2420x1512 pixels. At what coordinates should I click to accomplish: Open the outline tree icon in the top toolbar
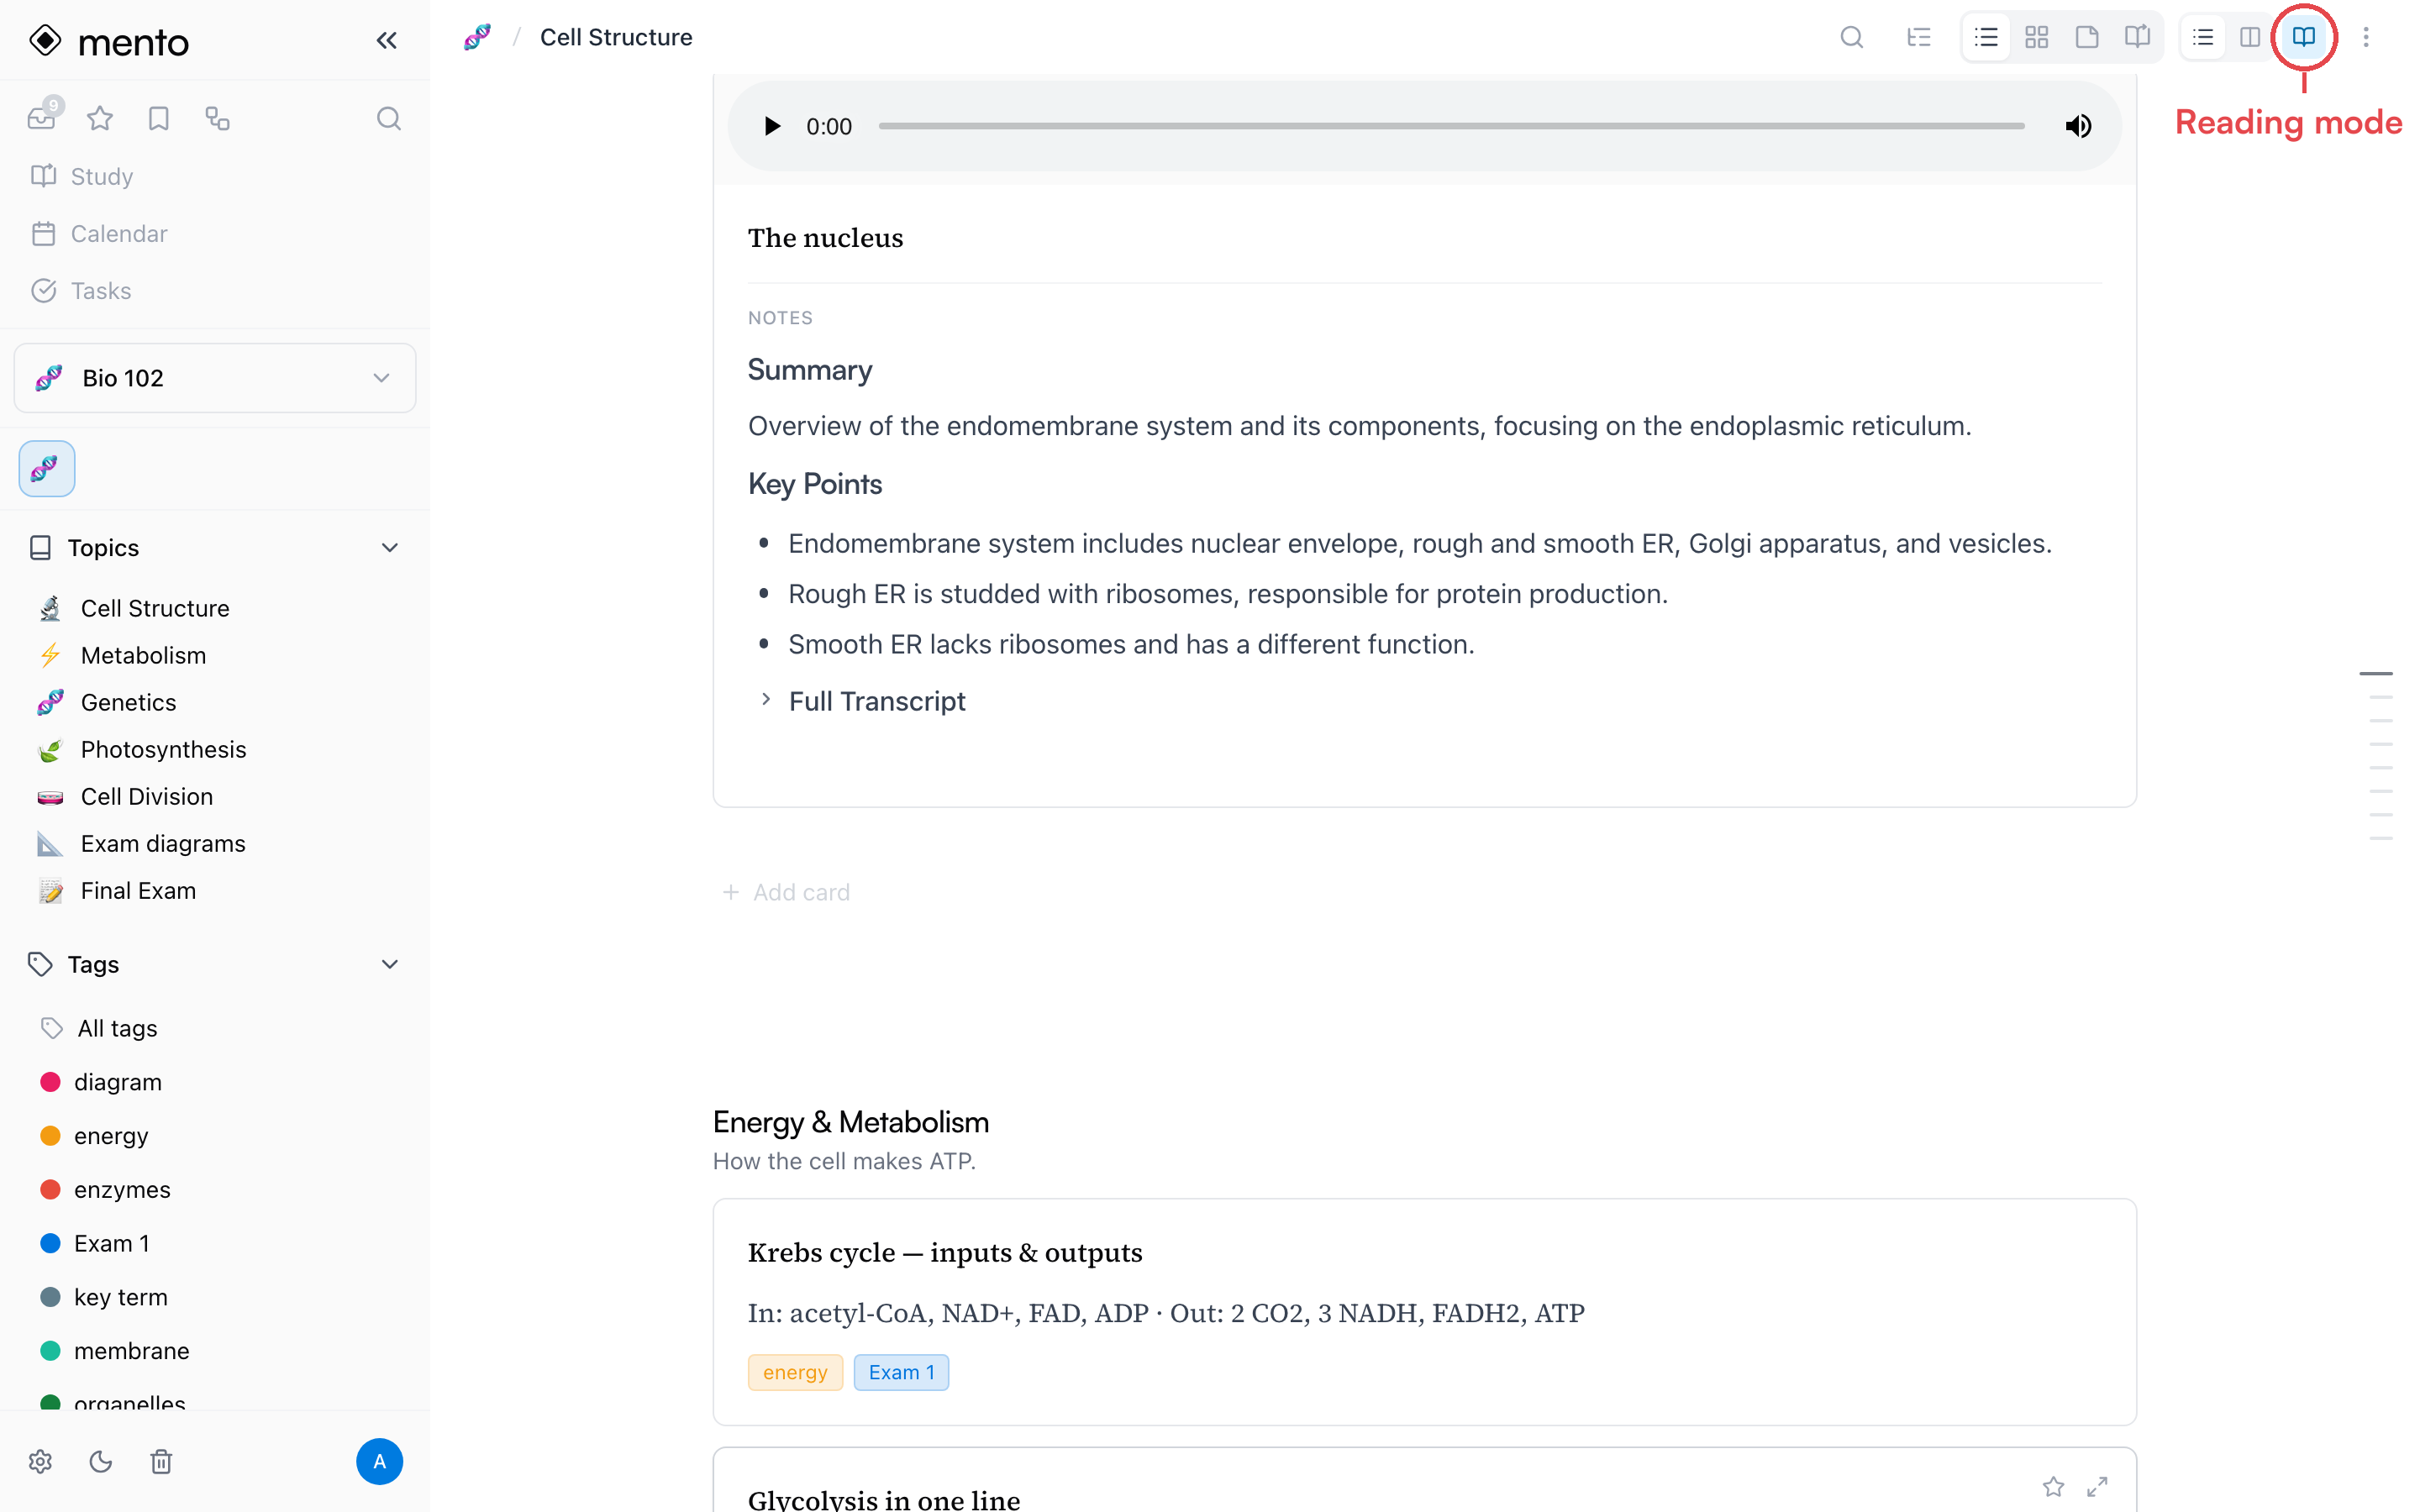(1918, 37)
